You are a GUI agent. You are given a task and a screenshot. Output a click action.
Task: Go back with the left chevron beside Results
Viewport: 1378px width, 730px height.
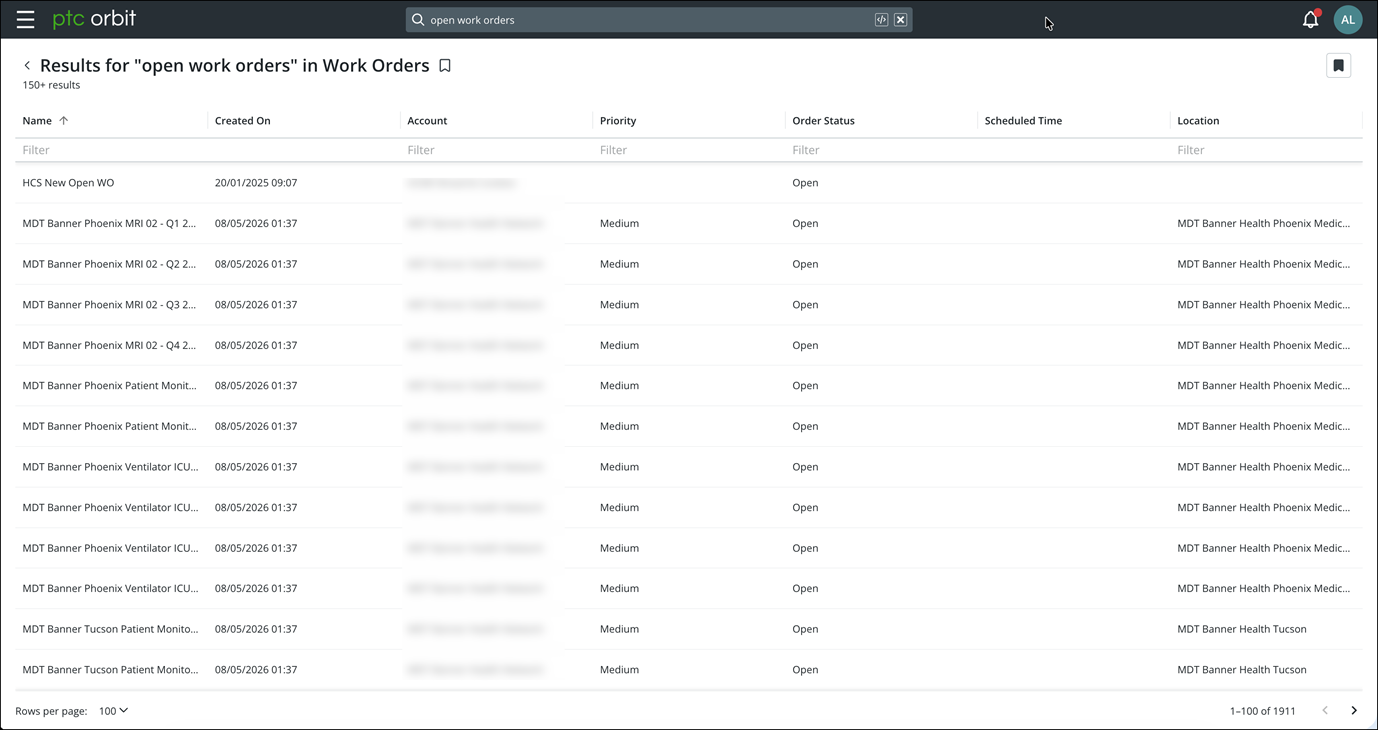(x=27, y=66)
